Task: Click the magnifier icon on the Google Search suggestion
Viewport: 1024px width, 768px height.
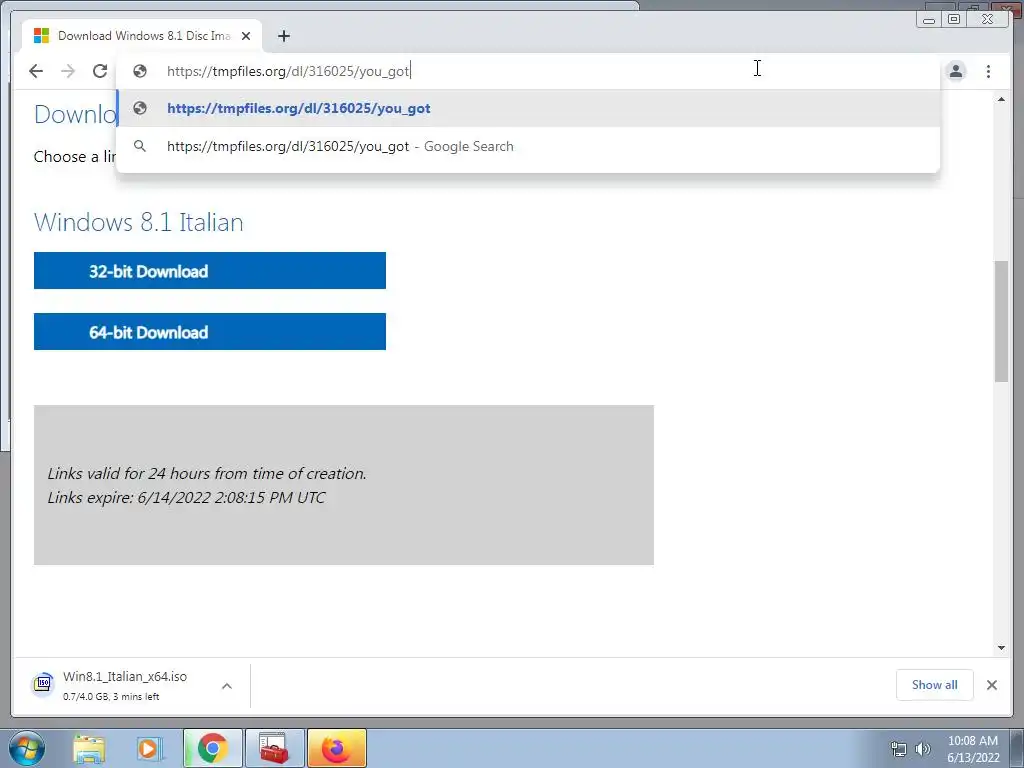Action: pos(140,146)
